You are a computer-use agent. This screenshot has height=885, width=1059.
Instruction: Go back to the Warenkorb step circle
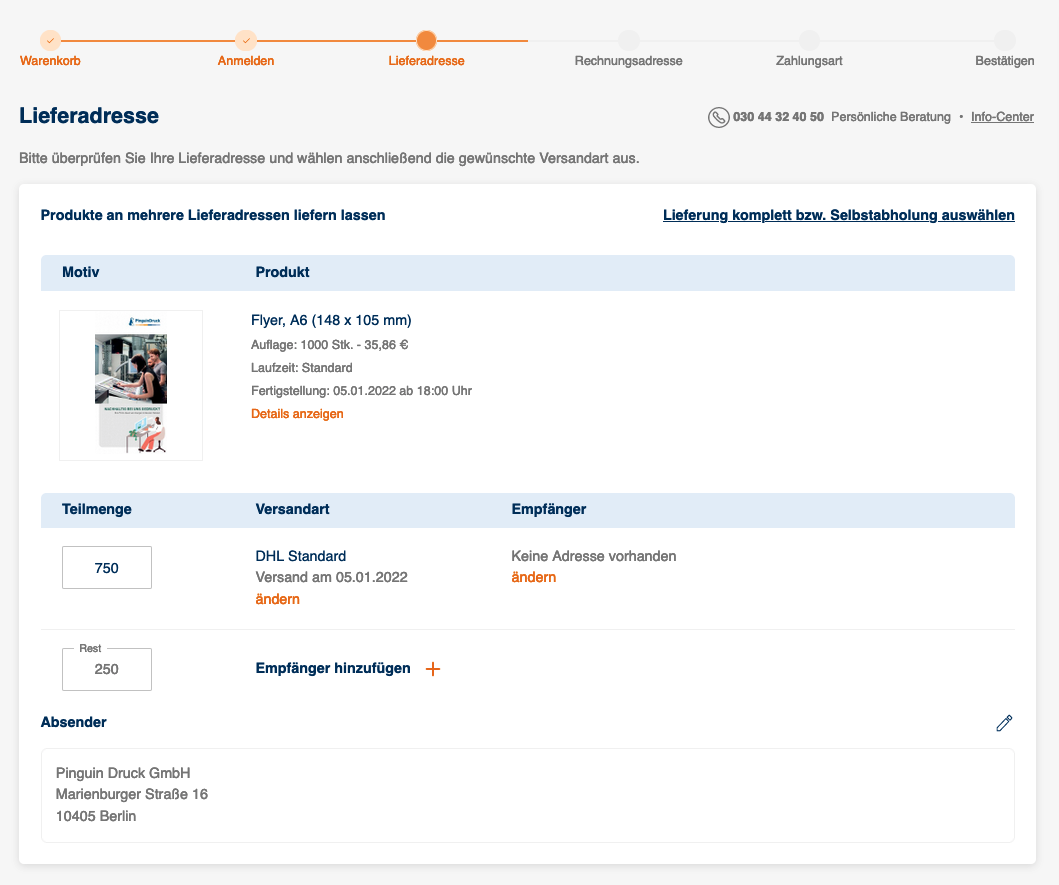point(50,41)
